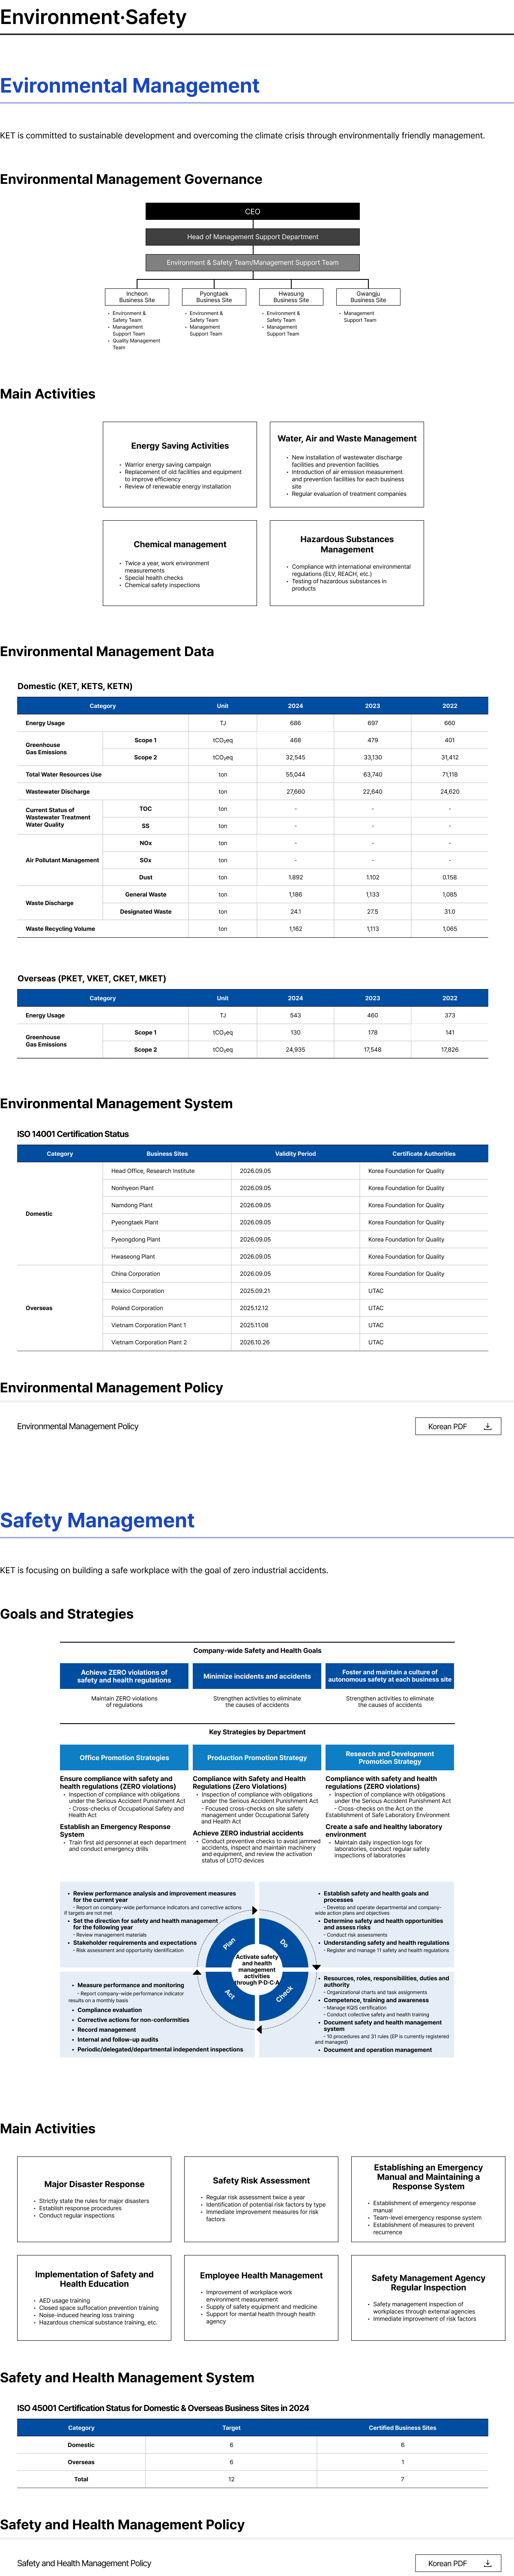514x2576 pixels.
Task: Select the 'Air Pollutant Management' row label
Action: pyautogui.click(x=62, y=860)
